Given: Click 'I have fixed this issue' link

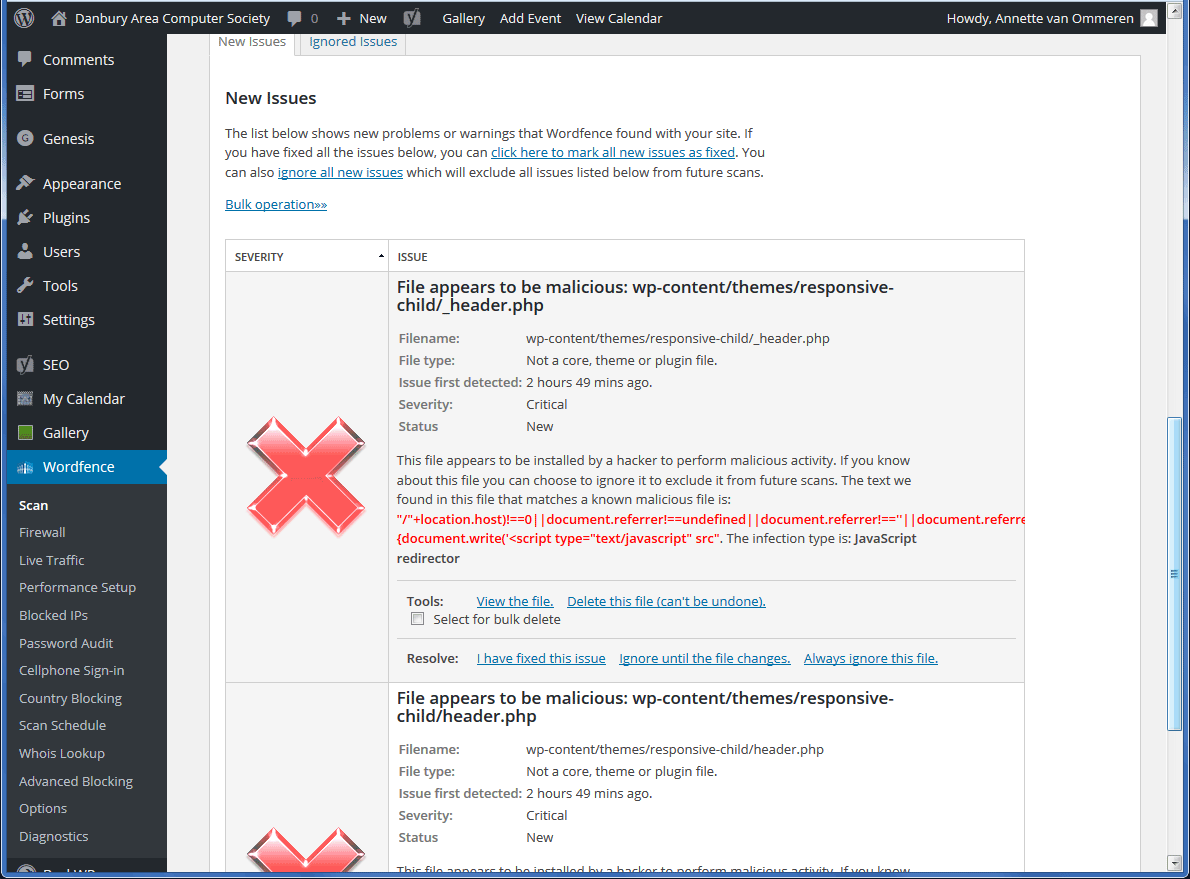Looking at the screenshot, I should (541, 658).
